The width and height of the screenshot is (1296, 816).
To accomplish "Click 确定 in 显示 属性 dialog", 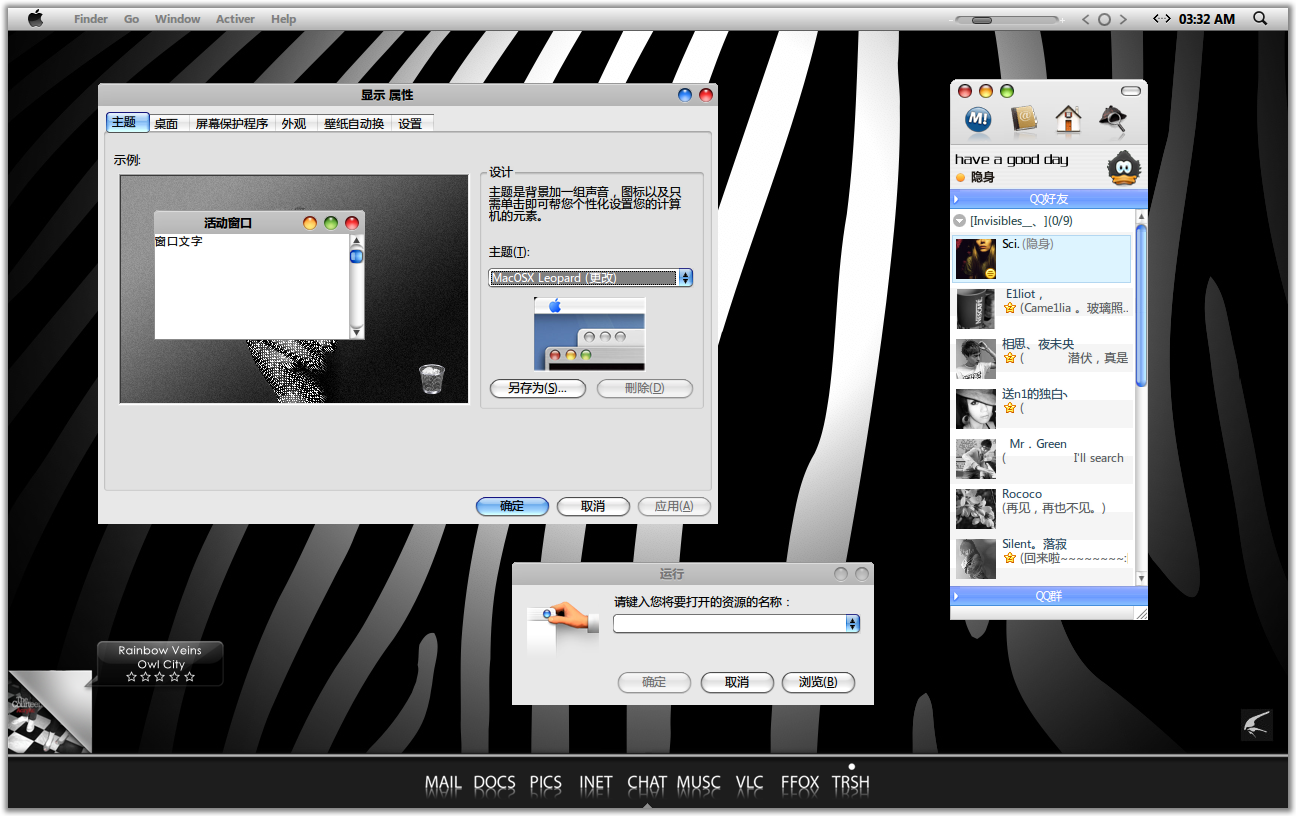I will (x=512, y=506).
